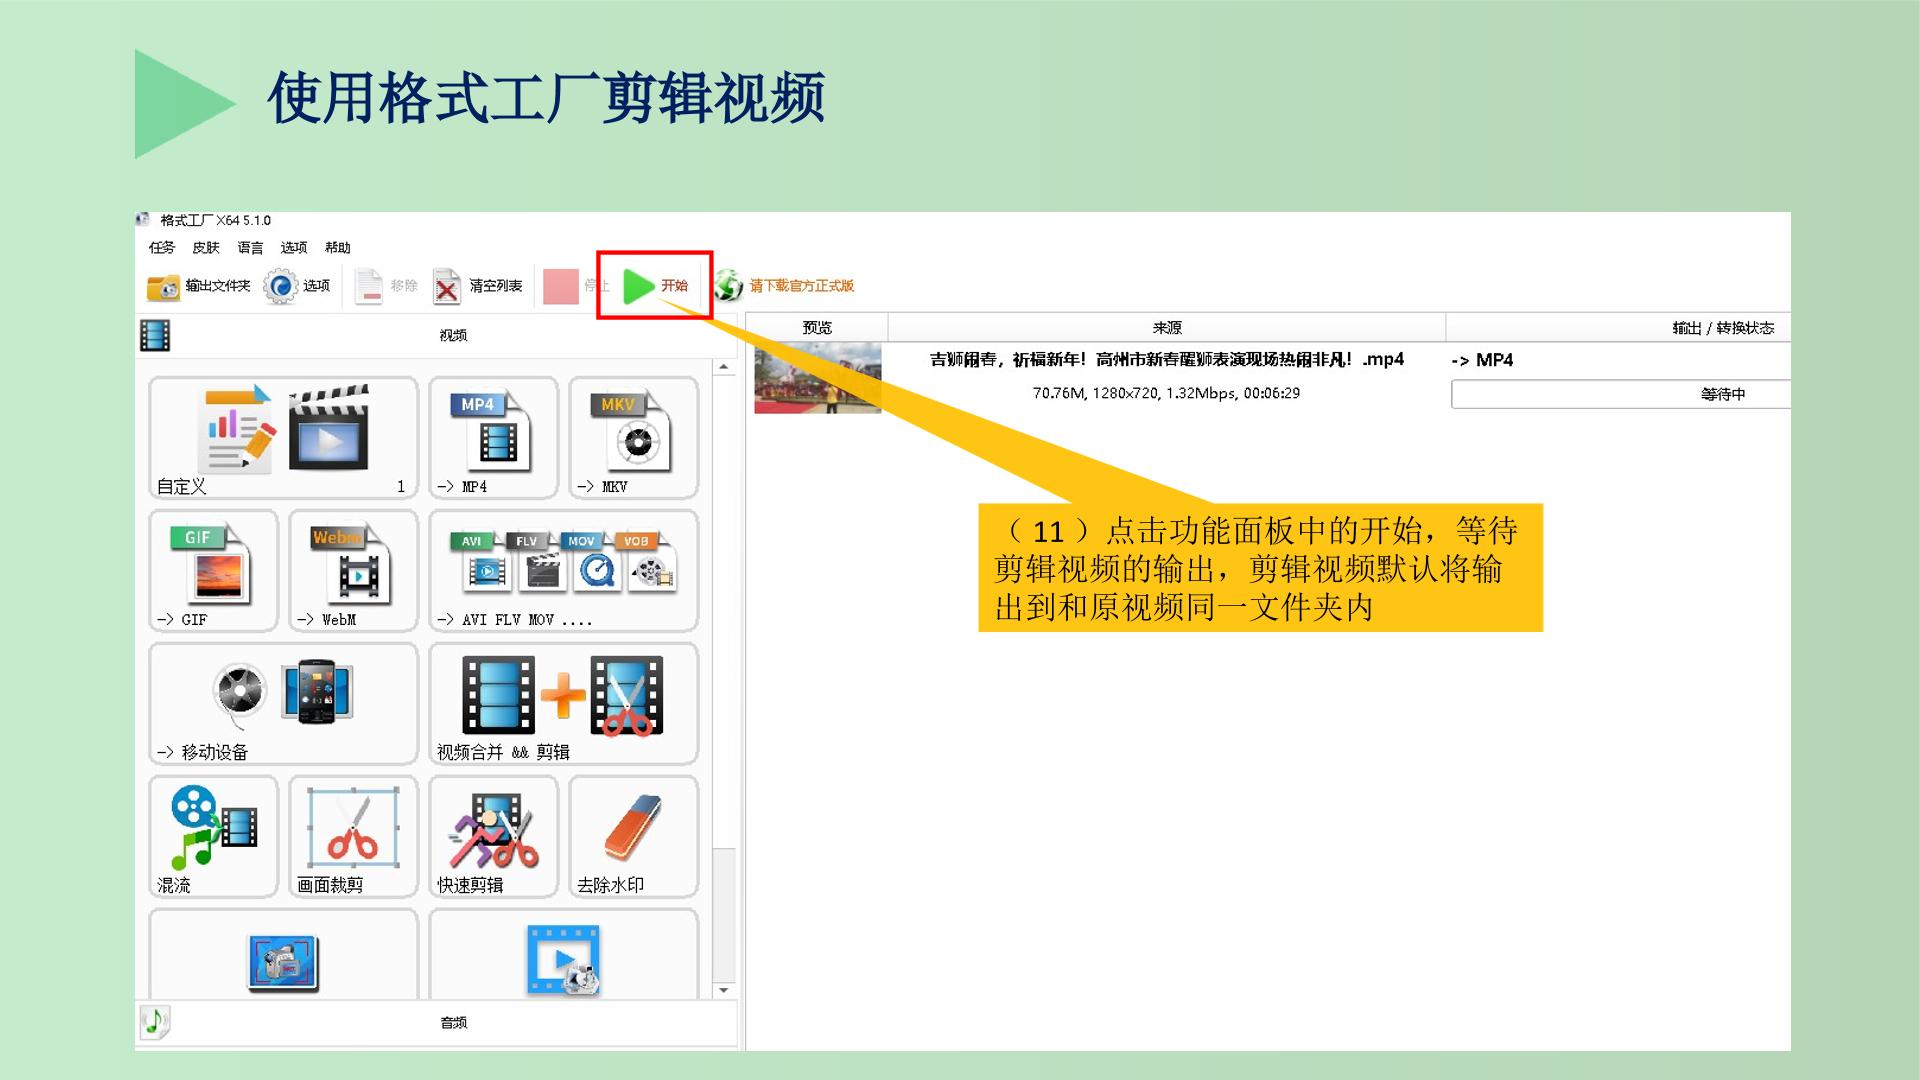Screen dimensions: 1920x1080
Task: Open the -> MP4 conversion tile
Action: tap(493, 438)
